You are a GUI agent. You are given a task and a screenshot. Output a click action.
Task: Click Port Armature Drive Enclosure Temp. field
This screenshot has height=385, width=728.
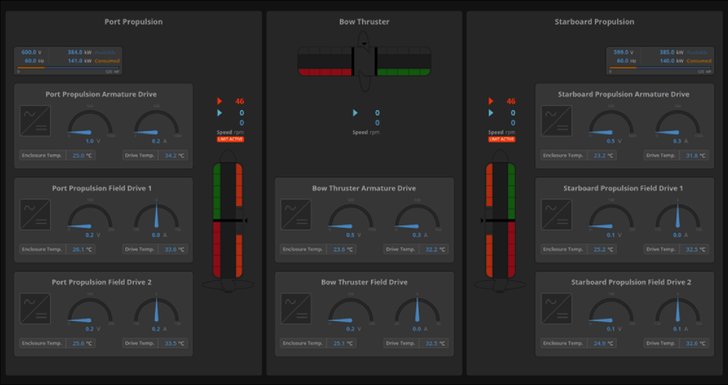(58, 156)
